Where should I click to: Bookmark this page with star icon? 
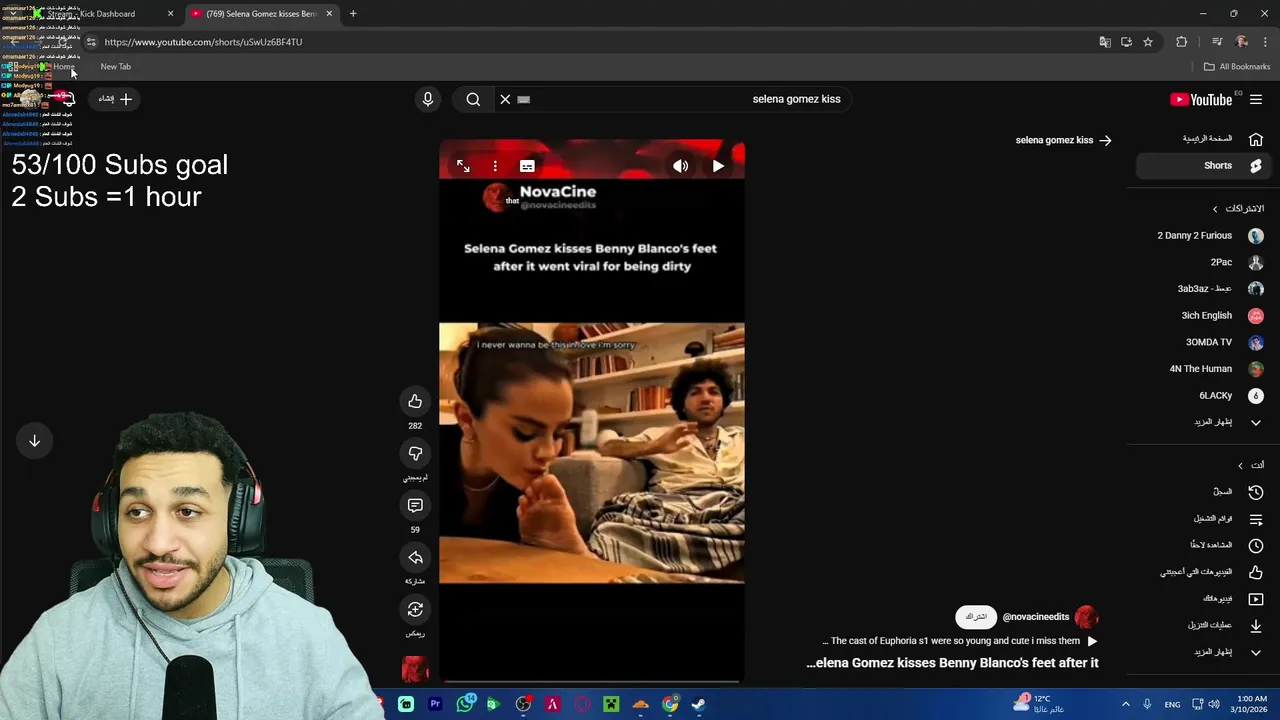(x=1148, y=42)
